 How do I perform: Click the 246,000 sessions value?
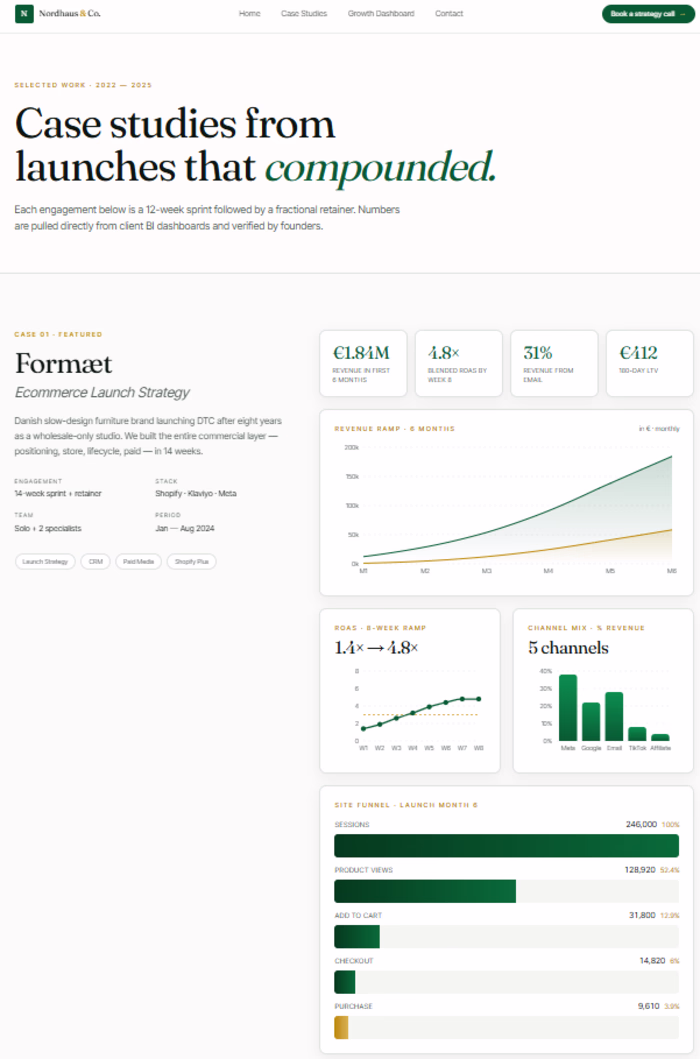point(641,825)
